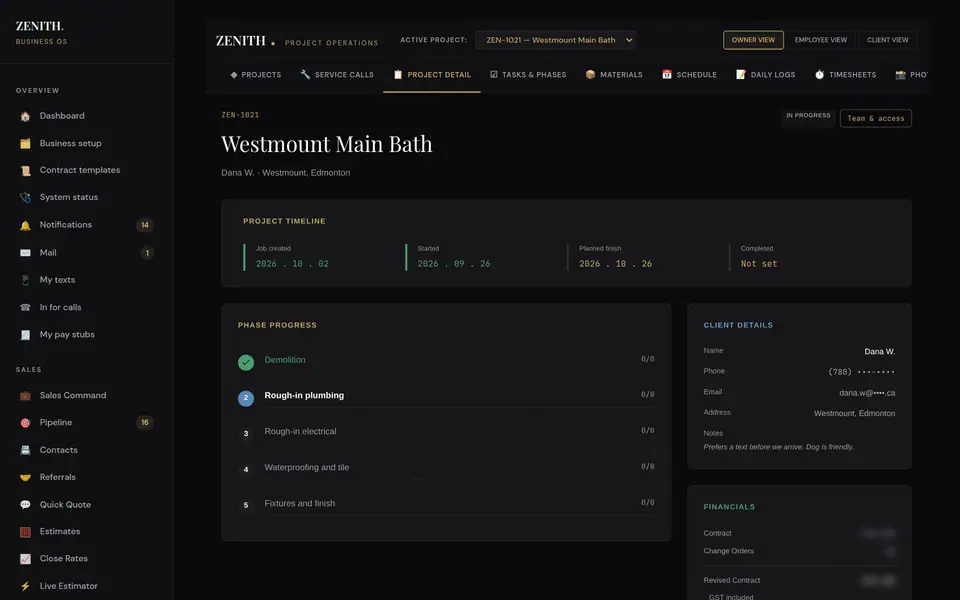Click the Contacts icon in sidebar
The height and width of the screenshot is (600, 960).
(25, 451)
